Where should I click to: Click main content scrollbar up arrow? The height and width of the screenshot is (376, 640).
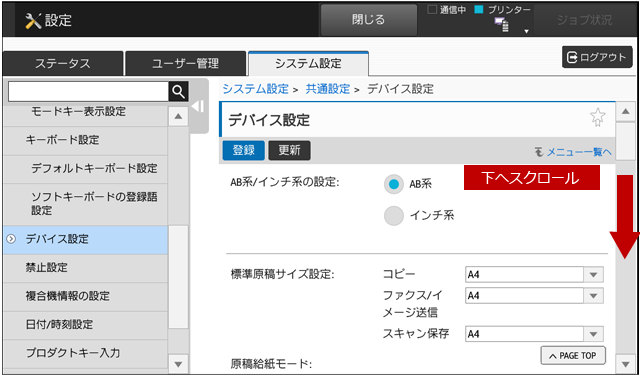pyautogui.click(x=625, y=111)
